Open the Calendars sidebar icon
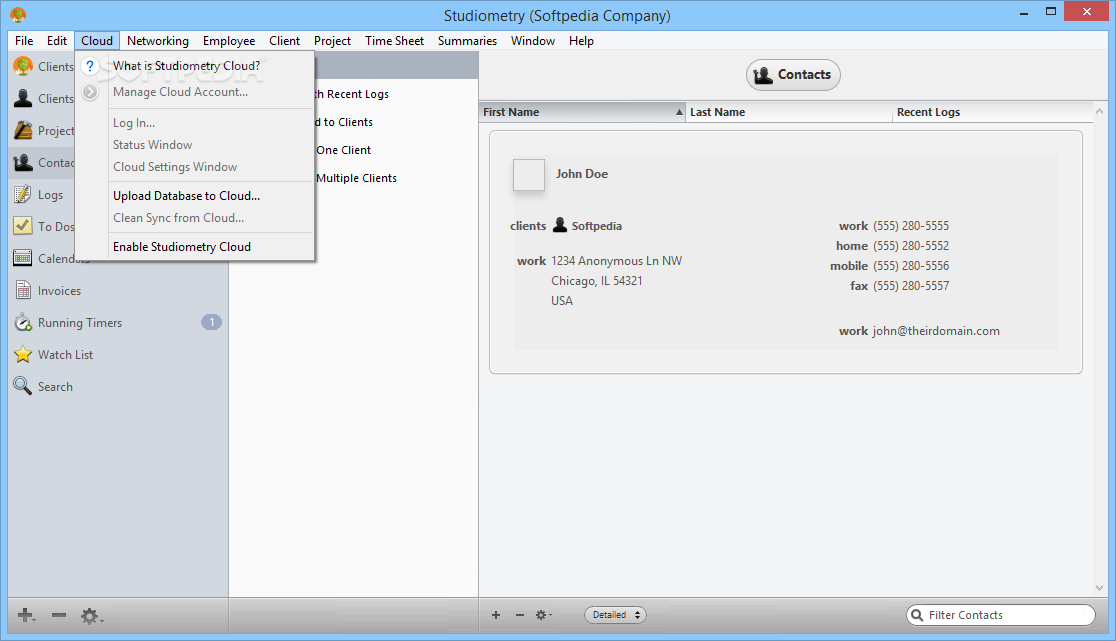The width and height of the screenshot is (1116, 641). pyautogui.click(x=23, y=258)
